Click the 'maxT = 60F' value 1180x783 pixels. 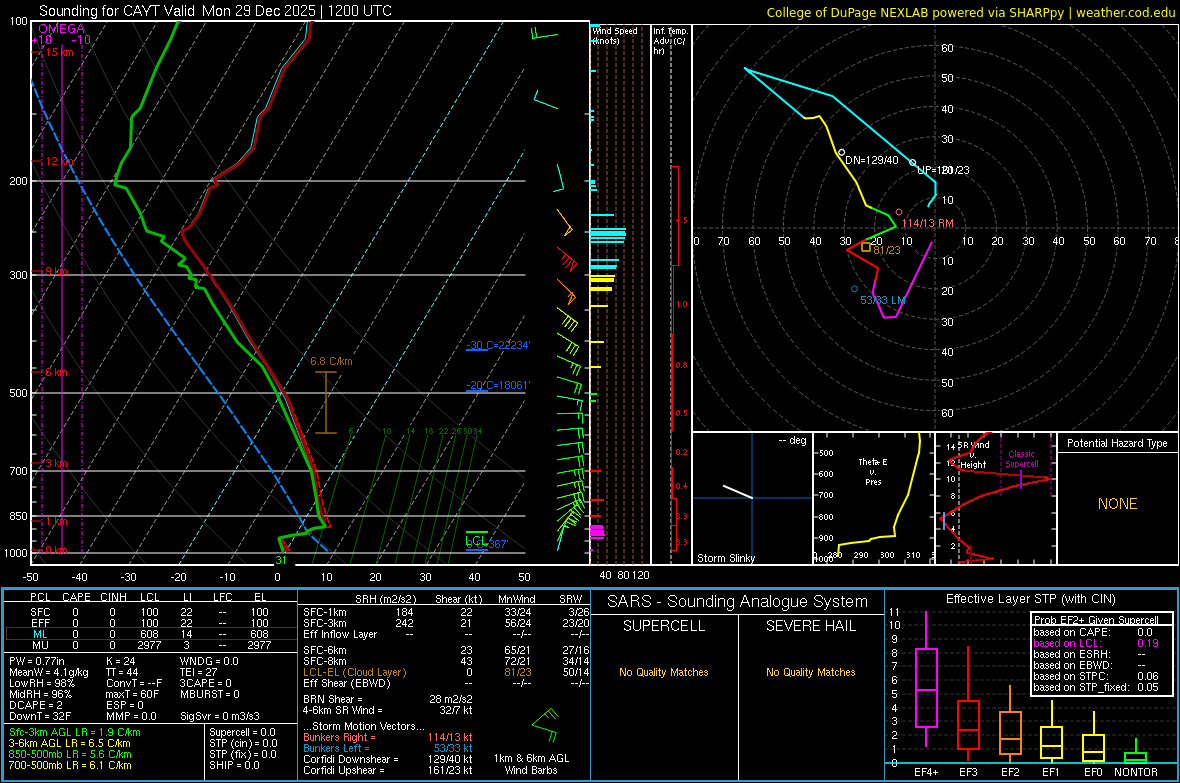(x=132, y=694)
